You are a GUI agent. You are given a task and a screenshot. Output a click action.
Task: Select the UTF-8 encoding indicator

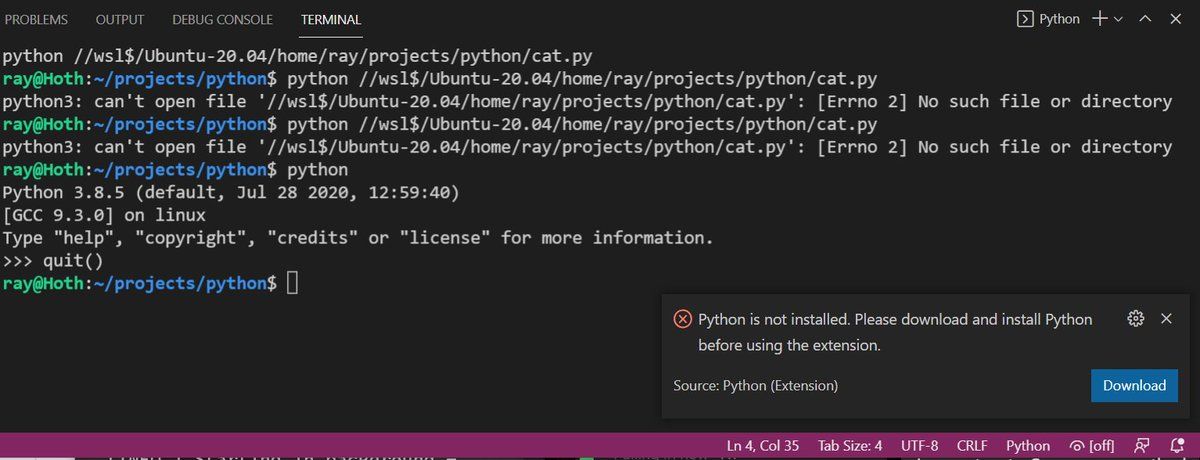point(919,445)
